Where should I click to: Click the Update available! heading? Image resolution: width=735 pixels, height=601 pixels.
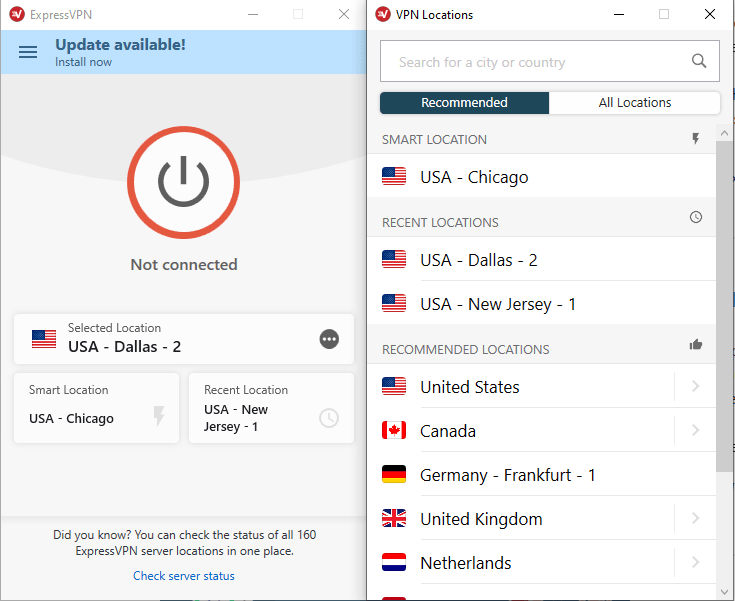click(120, 45)
